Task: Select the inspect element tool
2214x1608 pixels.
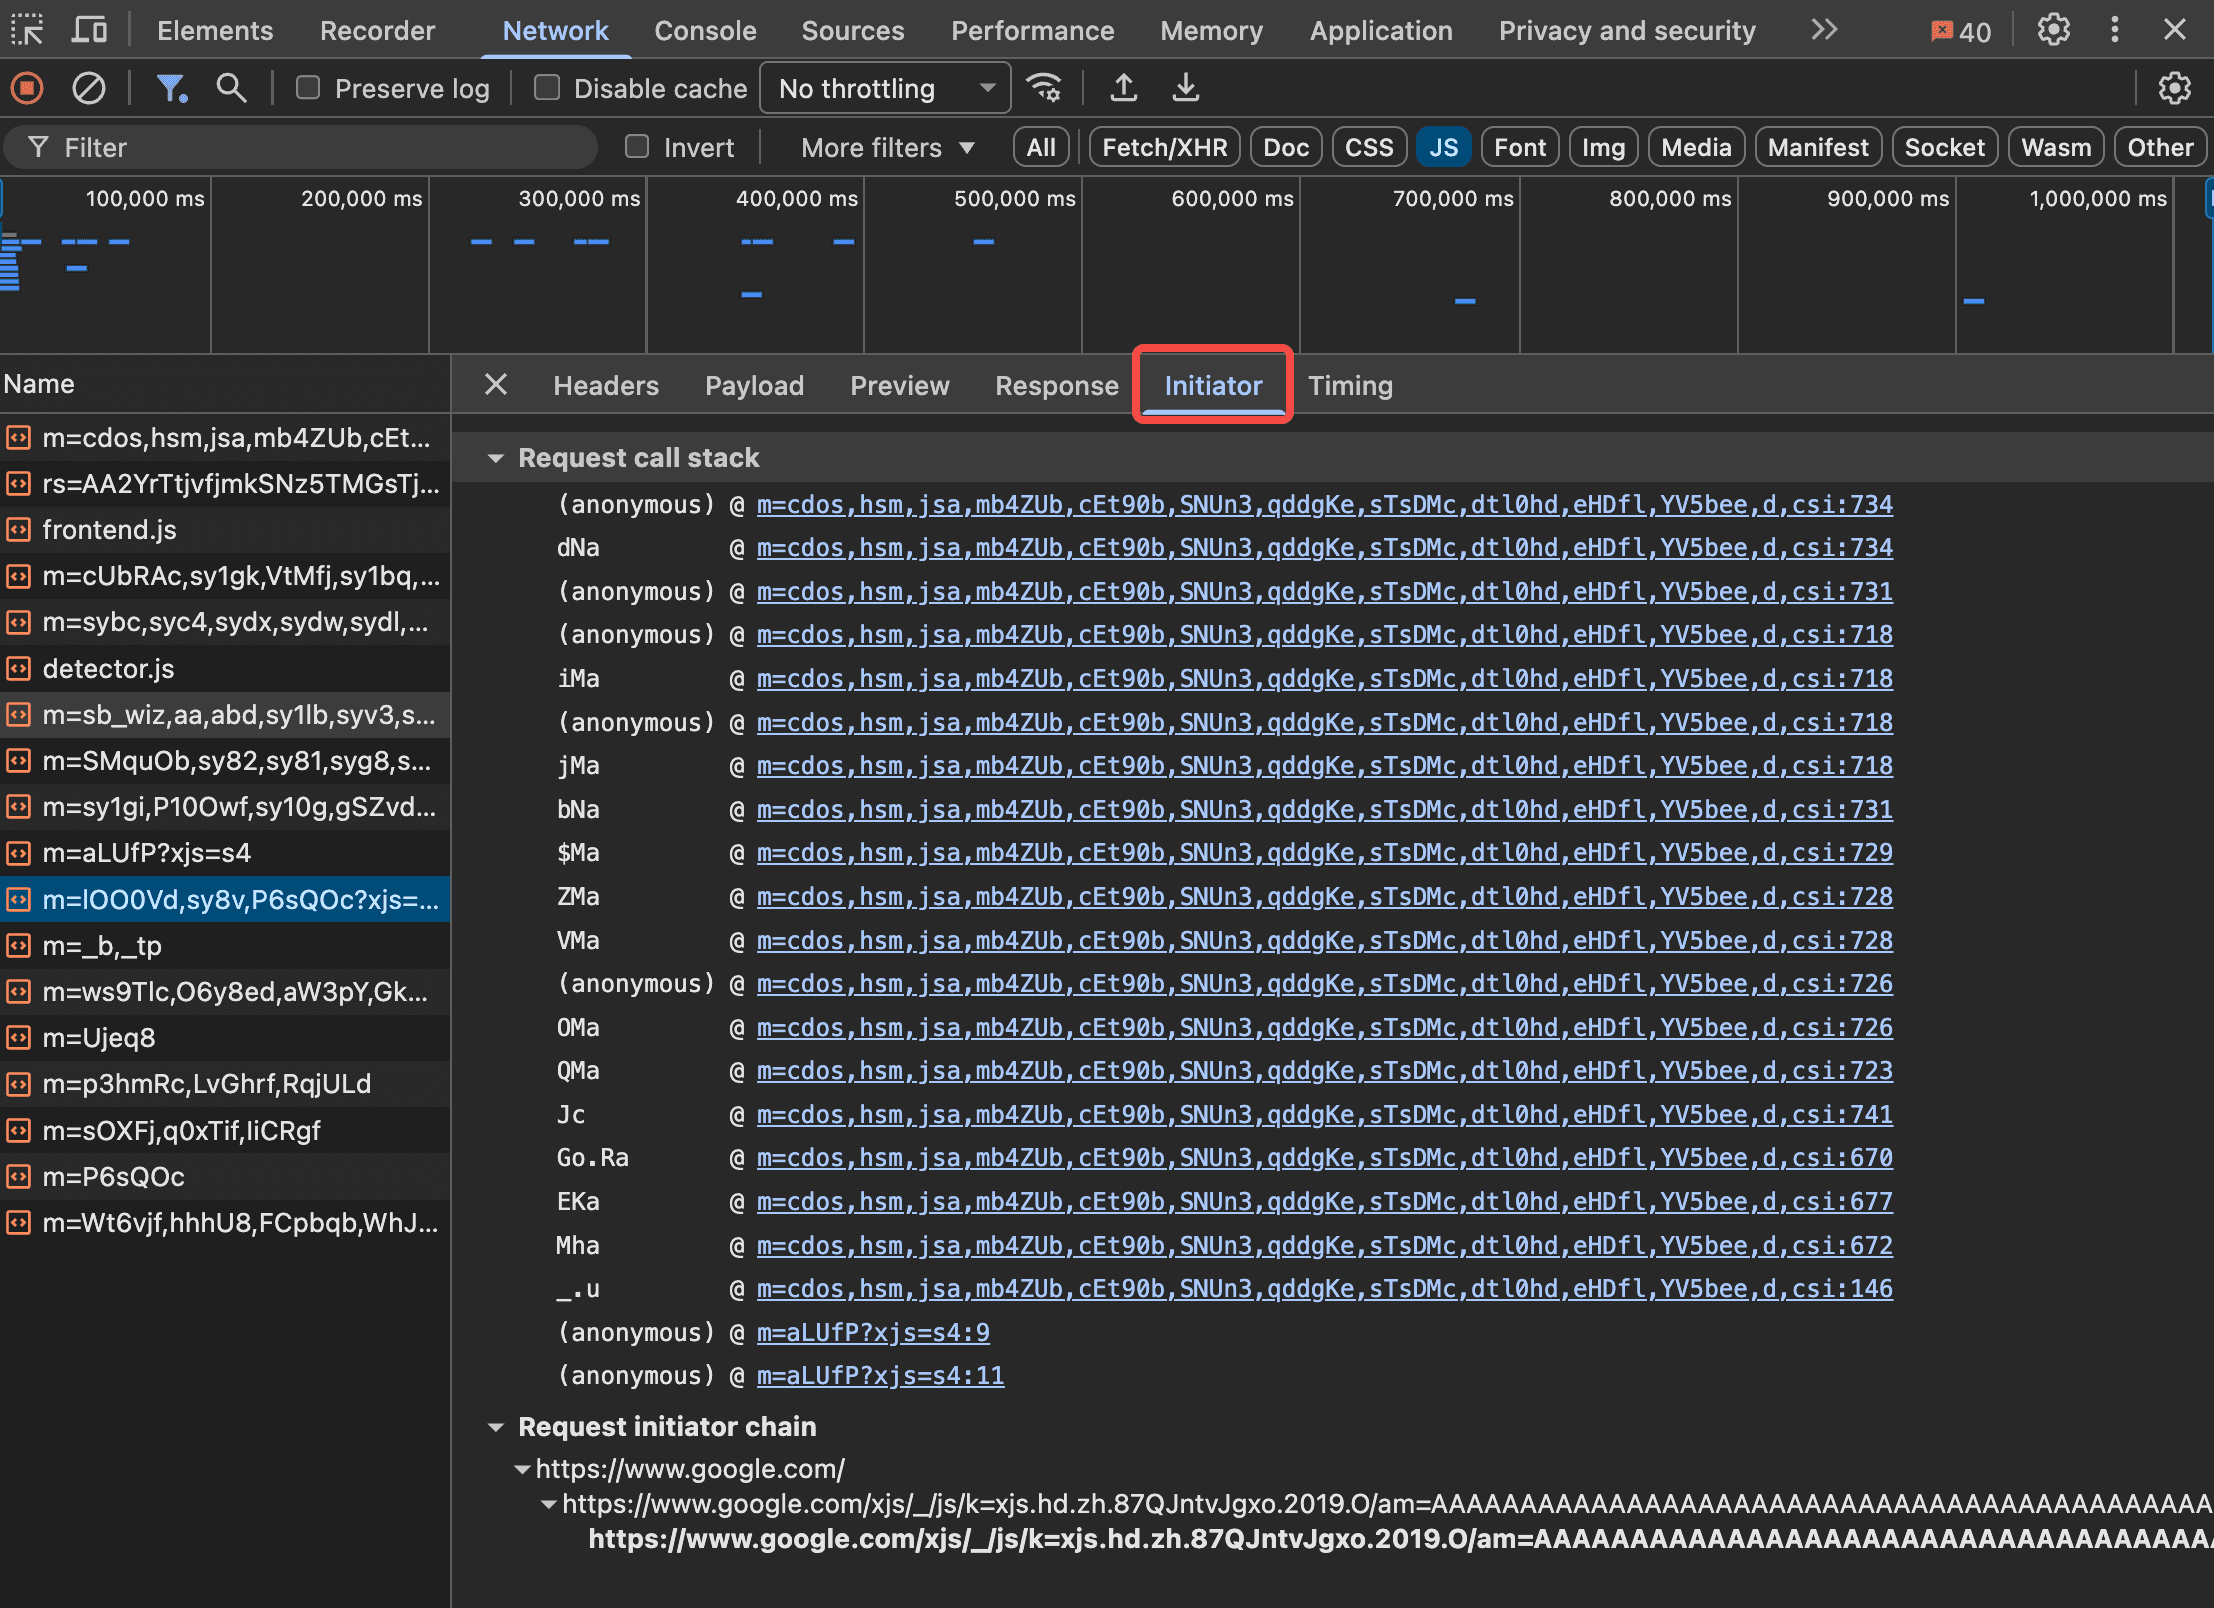Action: point(27,29)
